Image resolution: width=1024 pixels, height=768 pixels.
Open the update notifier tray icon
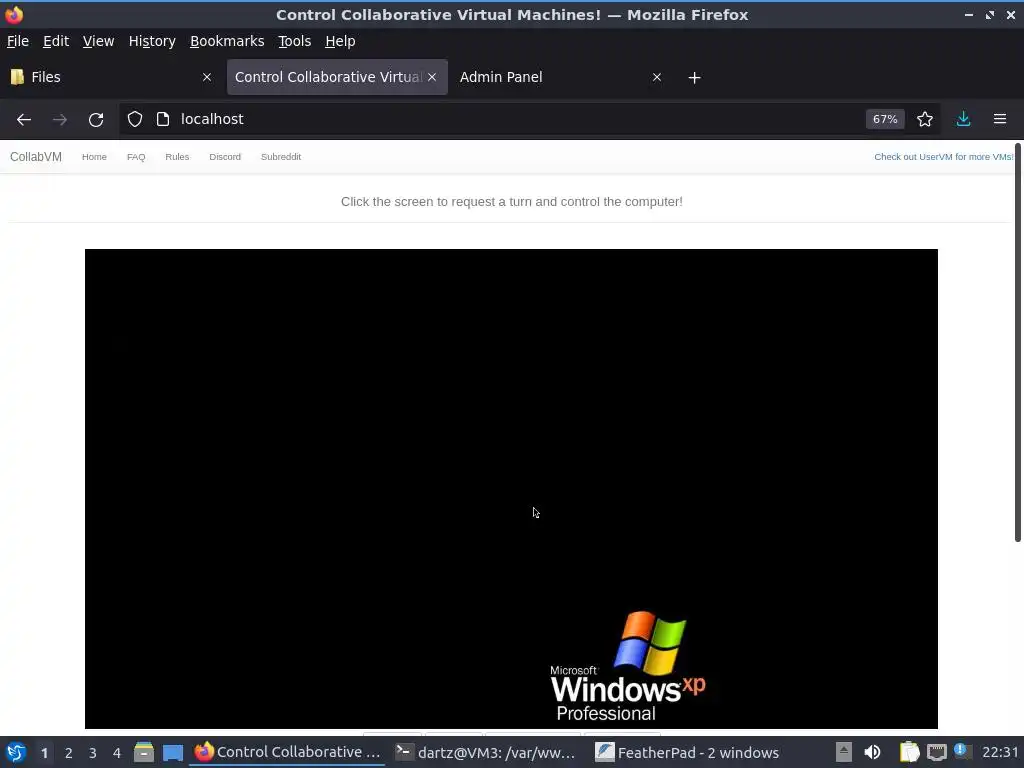[x=962, y=751]
